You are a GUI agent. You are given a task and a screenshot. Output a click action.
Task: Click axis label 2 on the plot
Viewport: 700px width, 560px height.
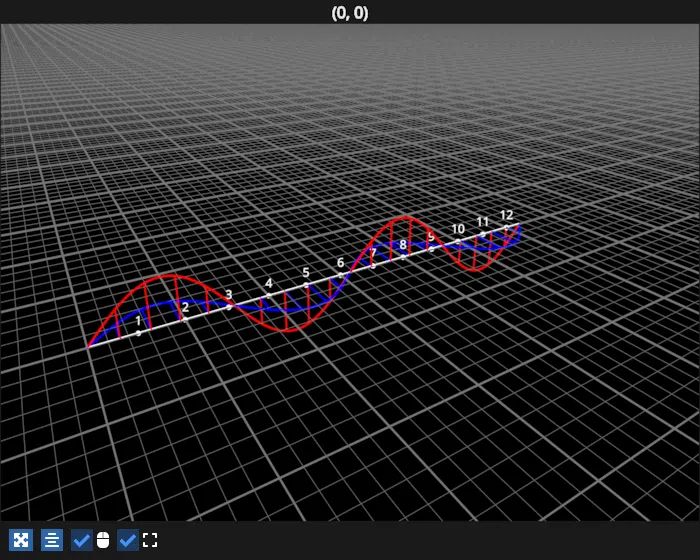[x=185, y=307]
